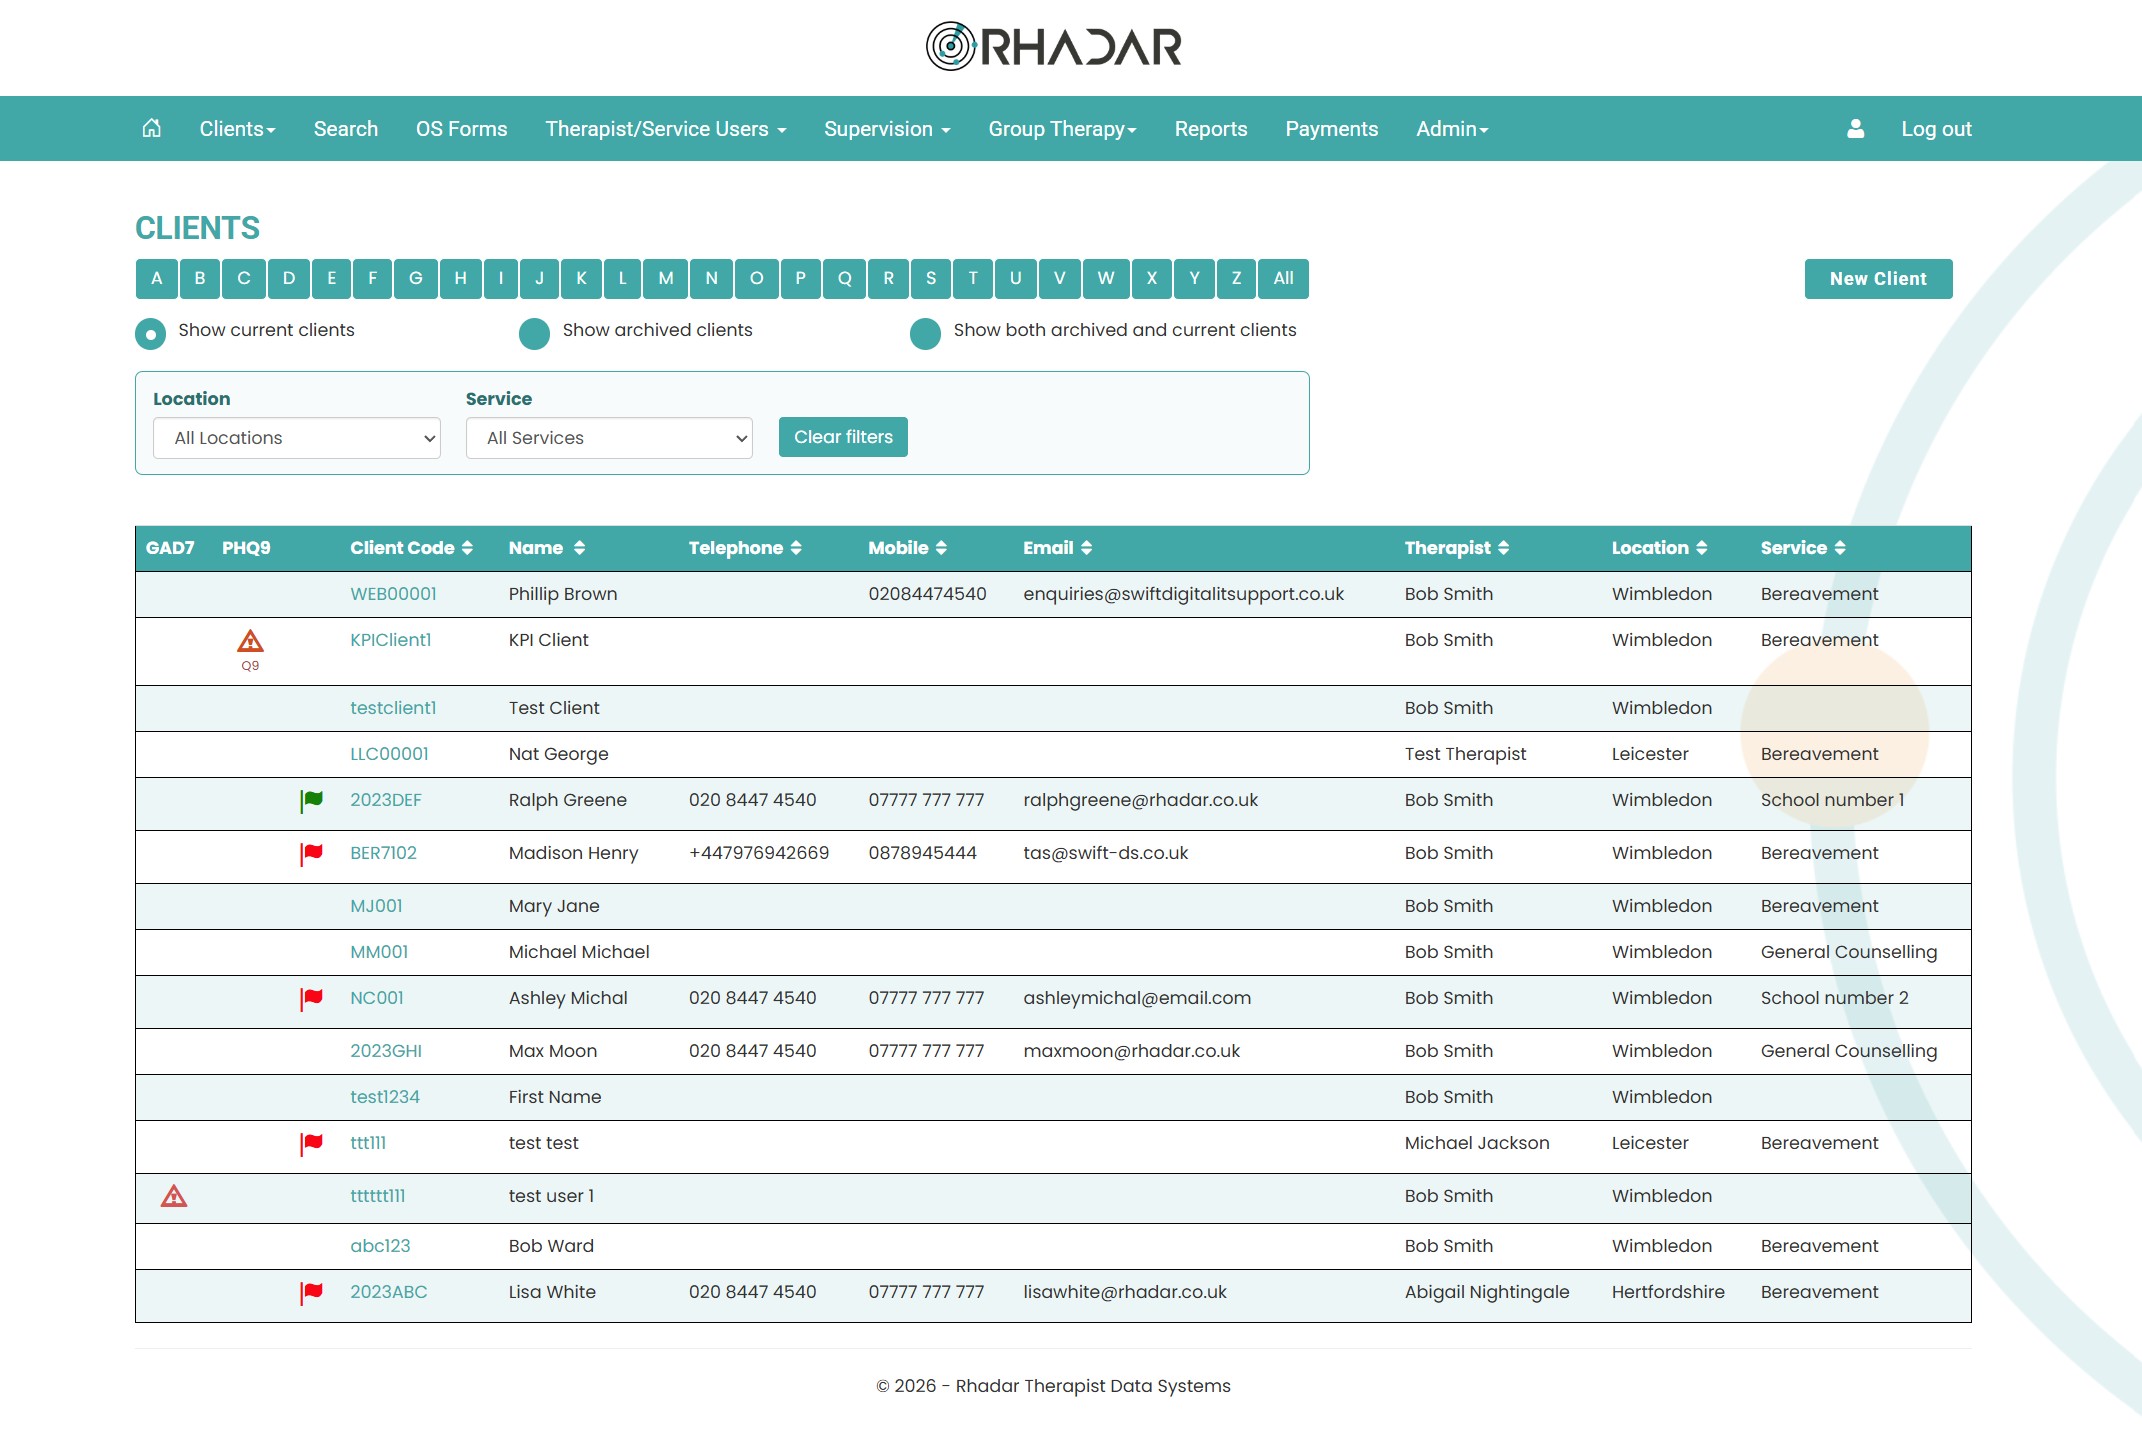Click the Rhadar logo
The height and width of the screenshot is (1451, 2142).
coord(1054,46)
